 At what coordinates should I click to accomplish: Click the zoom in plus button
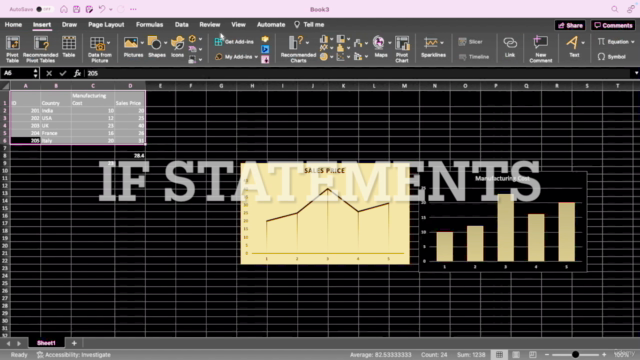[x=604, y=355]
